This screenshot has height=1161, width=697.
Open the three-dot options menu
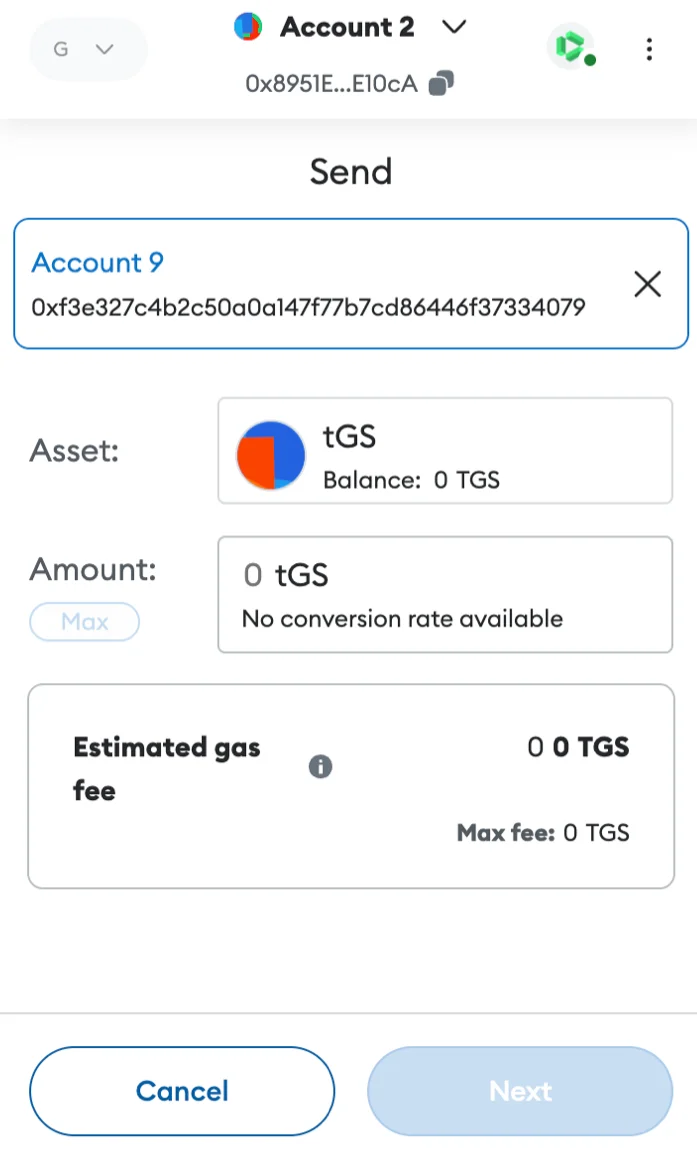point(649,49)
